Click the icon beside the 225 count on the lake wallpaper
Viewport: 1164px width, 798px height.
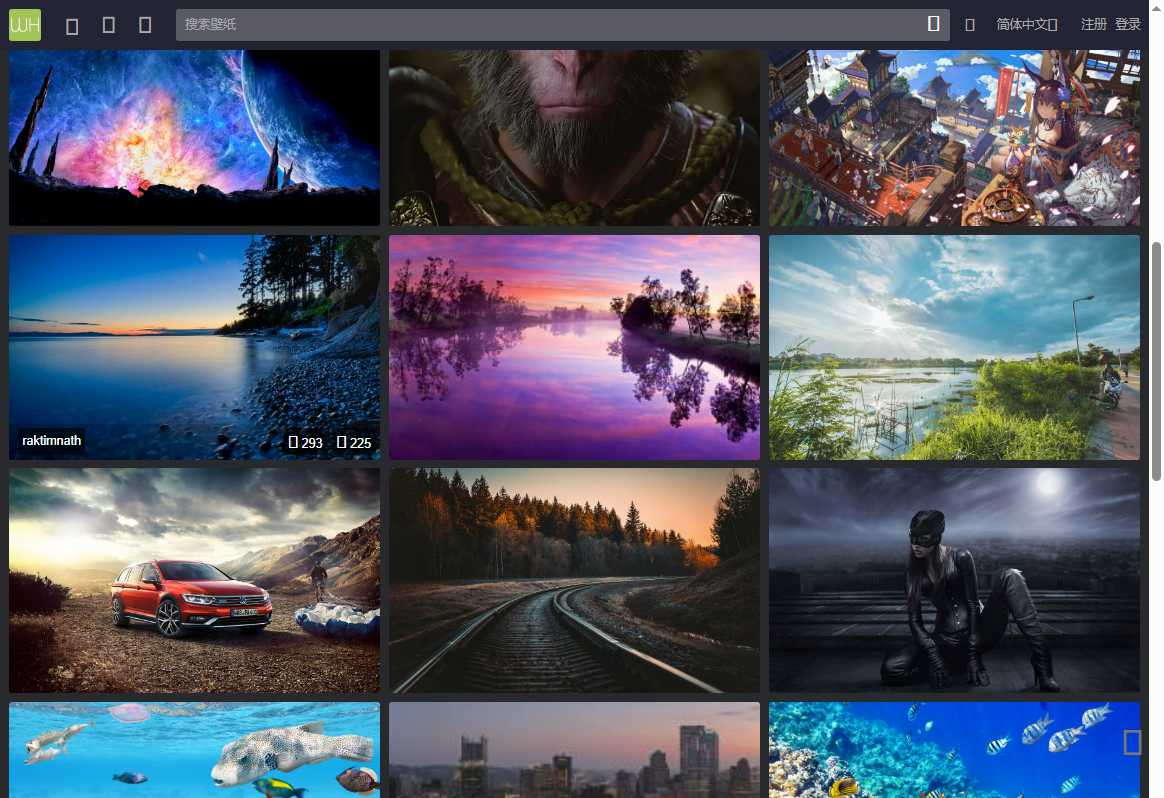(x=341, y=442)
